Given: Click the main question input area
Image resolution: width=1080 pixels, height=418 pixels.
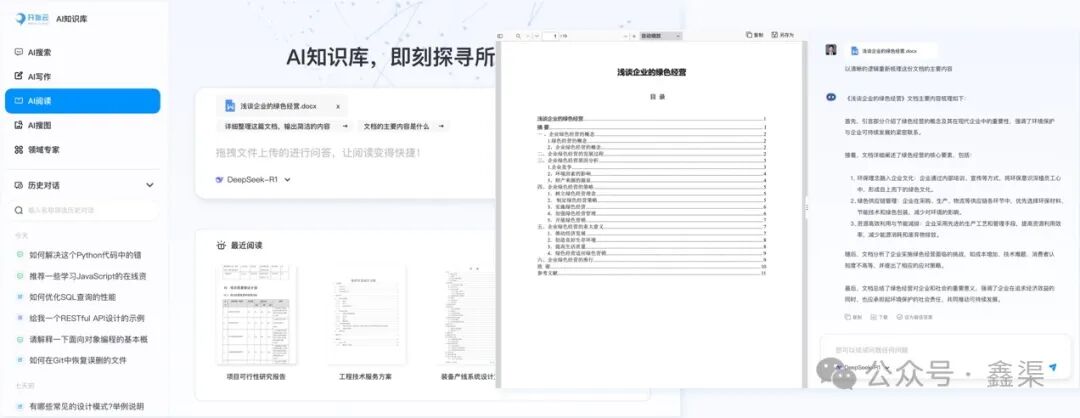Looking at the screenshot, I should pyautogui.click(x=318, y=152).
